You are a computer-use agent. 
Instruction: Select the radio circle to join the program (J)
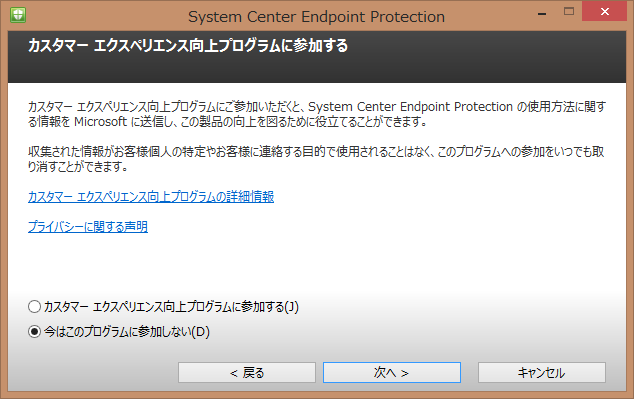(34, 306)
